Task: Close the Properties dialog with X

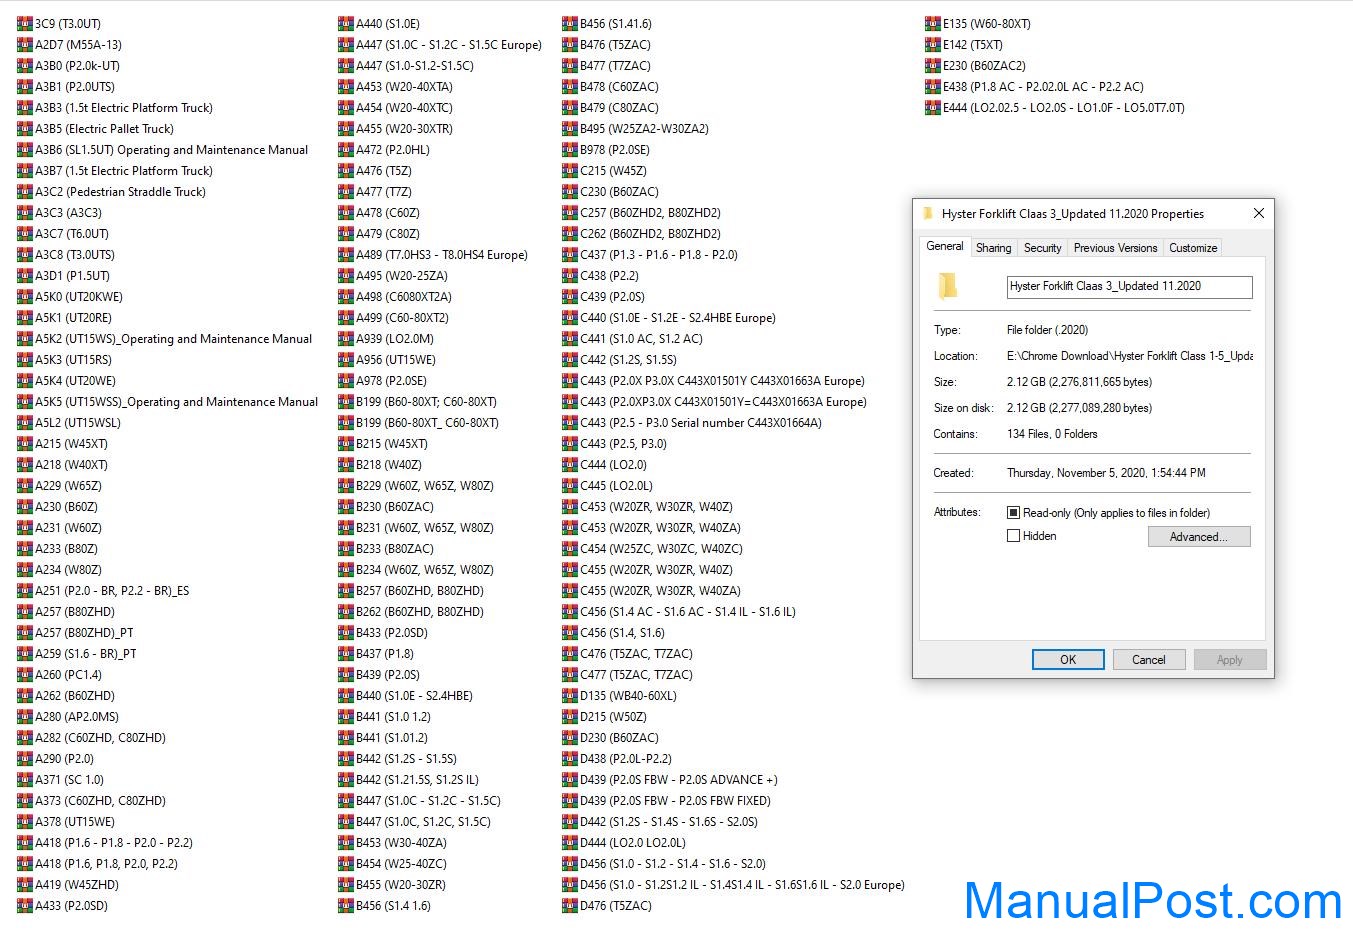Action: point(1259,213)
